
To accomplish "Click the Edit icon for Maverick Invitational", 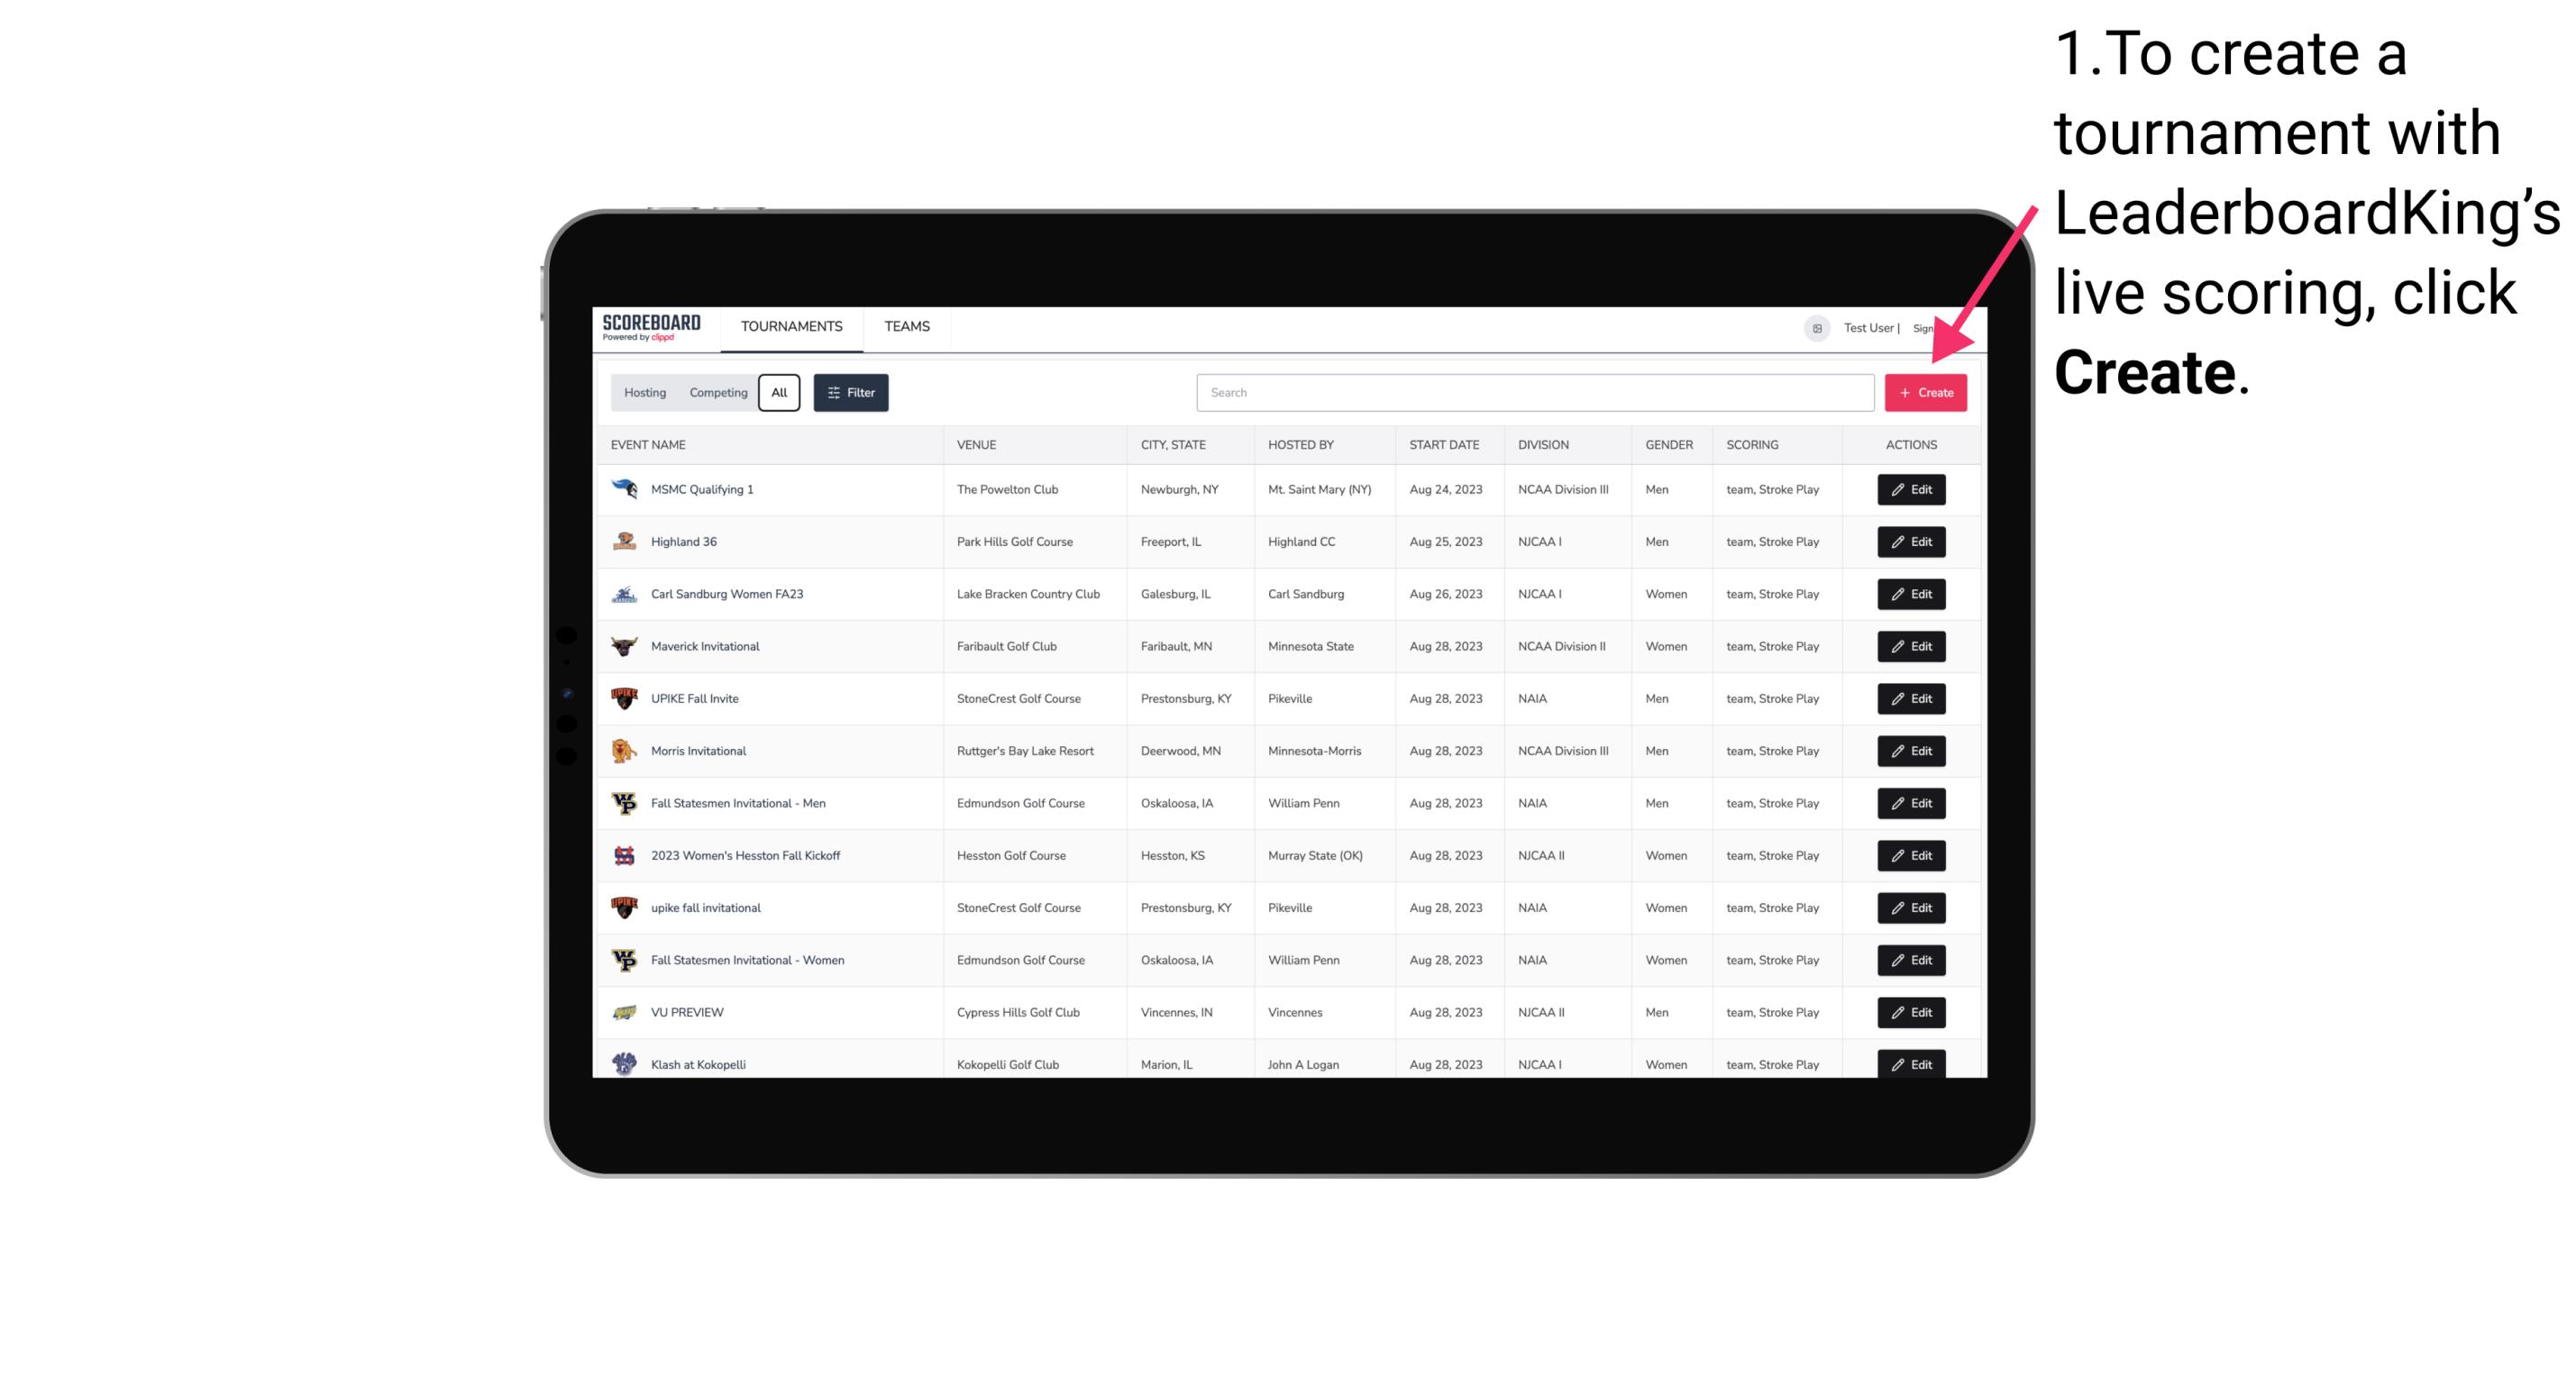I will (1910, 645).
